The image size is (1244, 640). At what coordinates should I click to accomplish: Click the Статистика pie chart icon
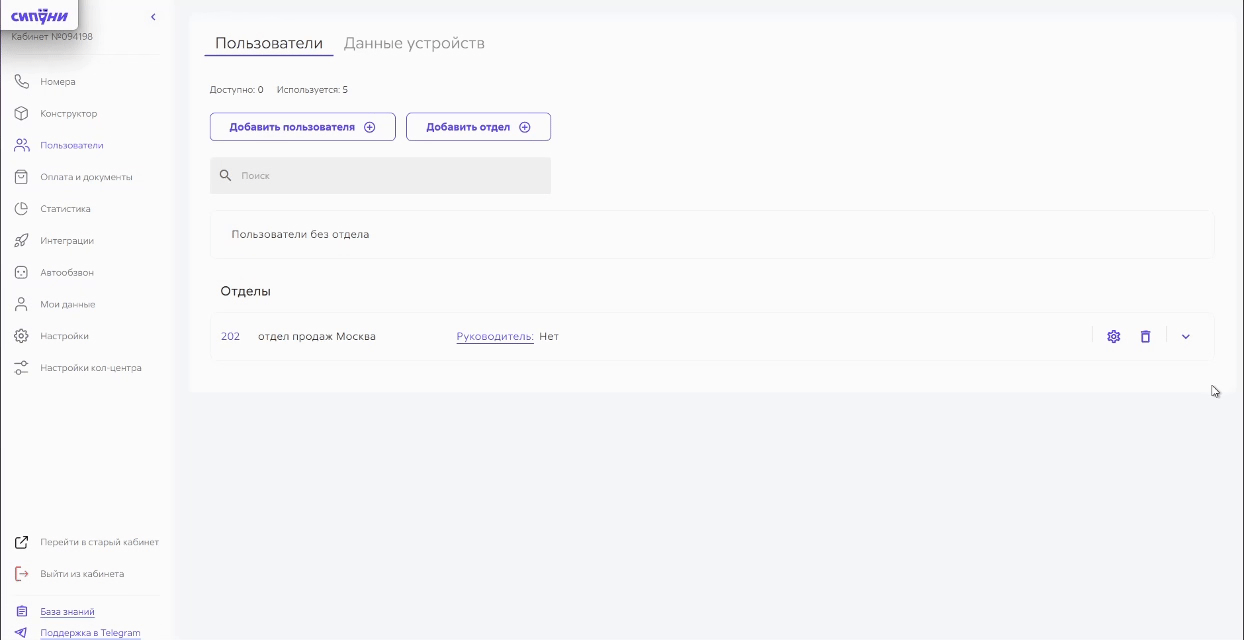pyautogui.click(x=21, y=209)
